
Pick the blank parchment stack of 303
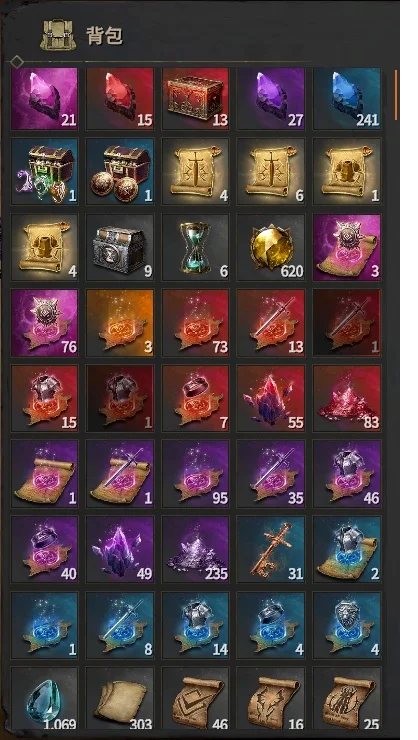click(120, 699)
